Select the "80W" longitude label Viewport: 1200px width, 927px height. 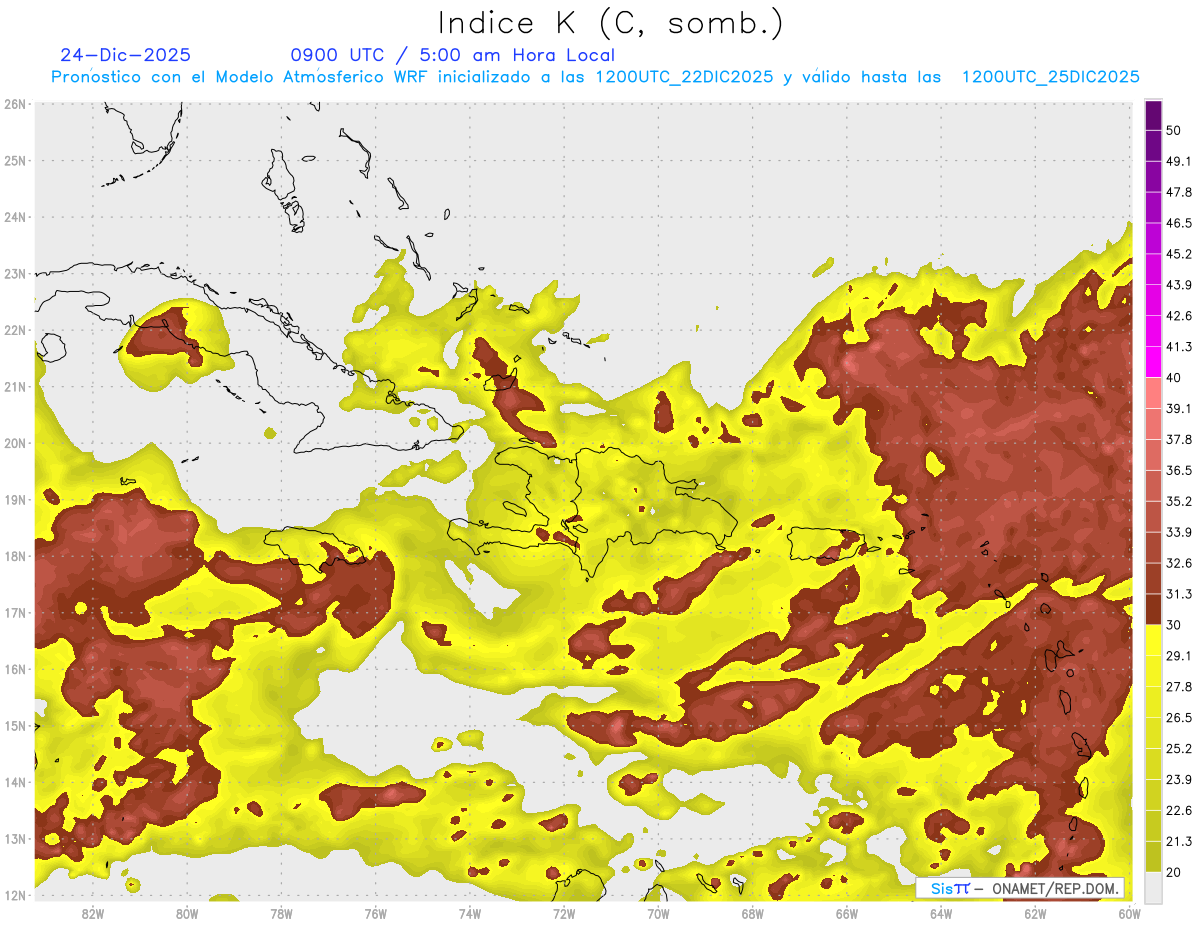point(187,914)
